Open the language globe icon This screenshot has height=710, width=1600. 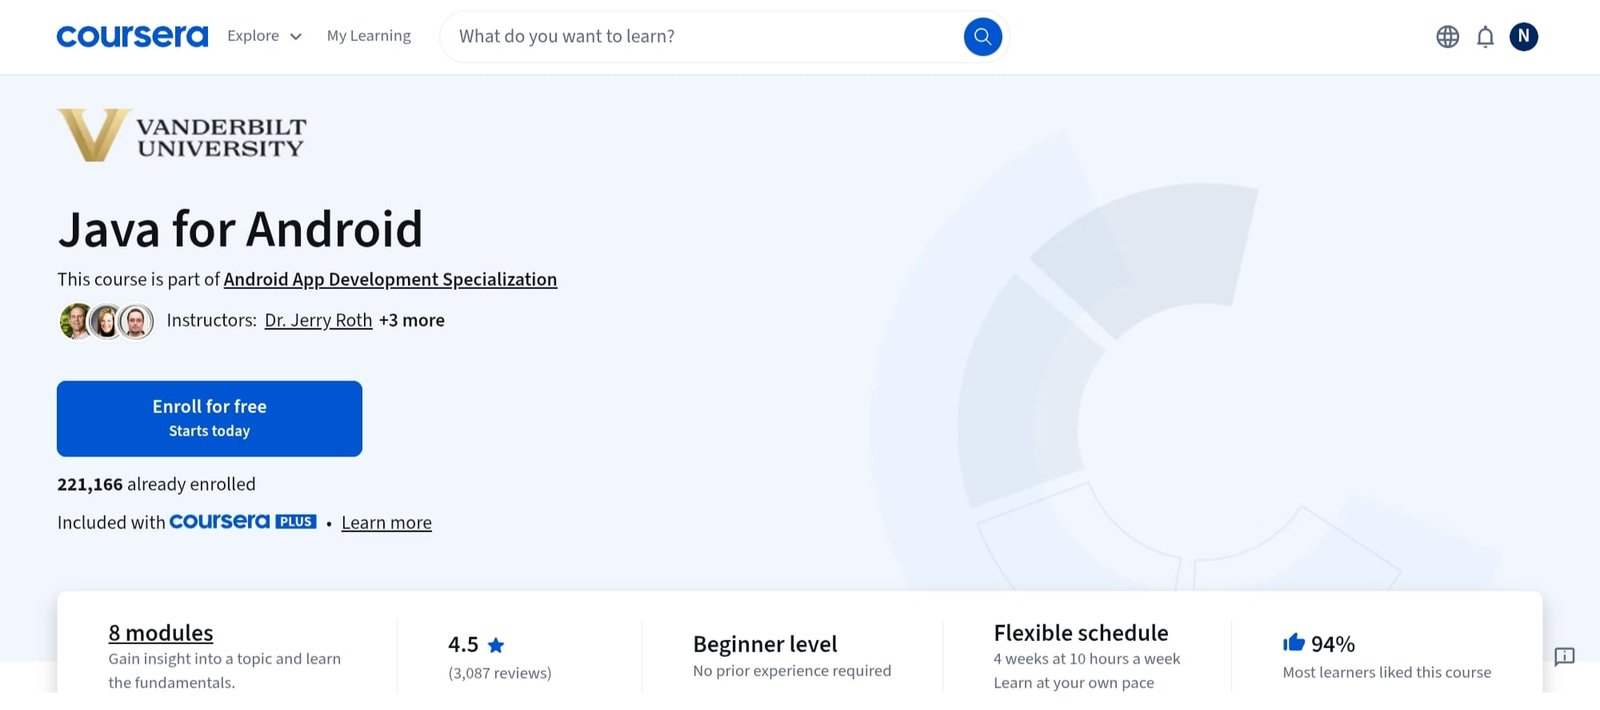click(1447, 37)
